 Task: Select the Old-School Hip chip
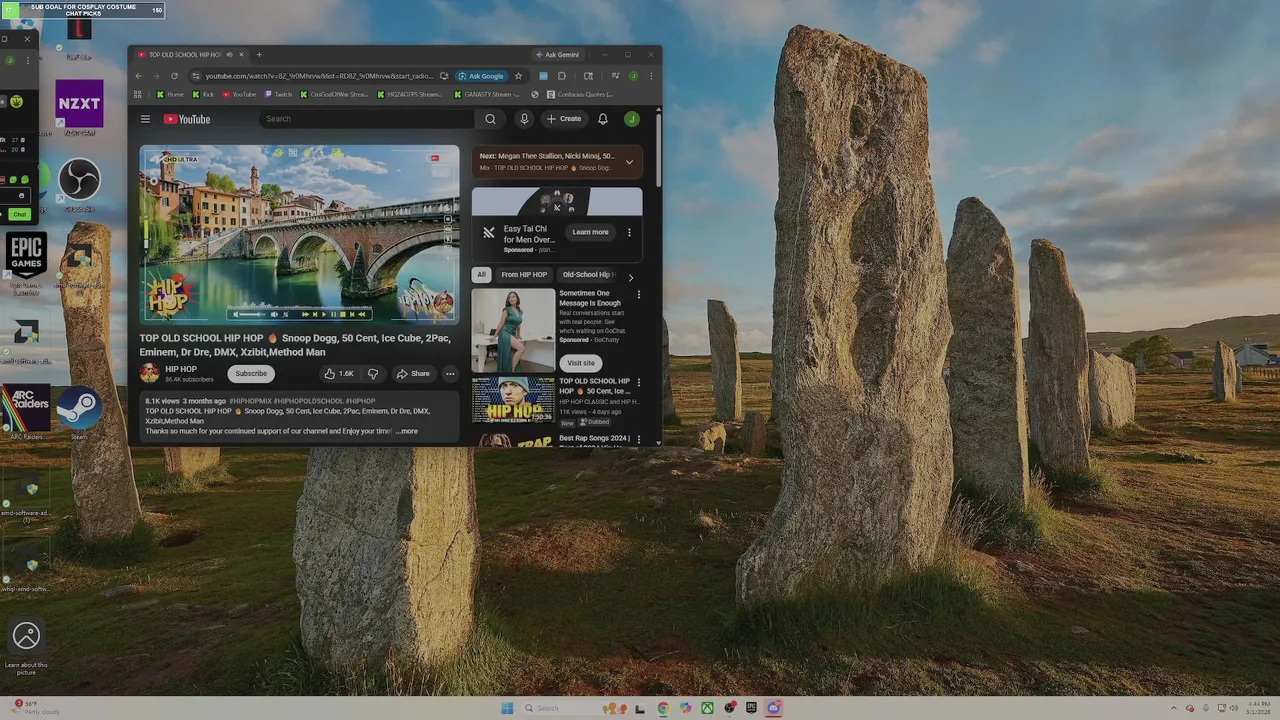point(588,275)
